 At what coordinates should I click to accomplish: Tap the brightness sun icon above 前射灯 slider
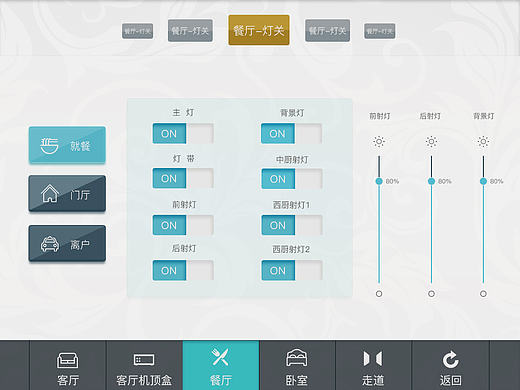point(379,141)
